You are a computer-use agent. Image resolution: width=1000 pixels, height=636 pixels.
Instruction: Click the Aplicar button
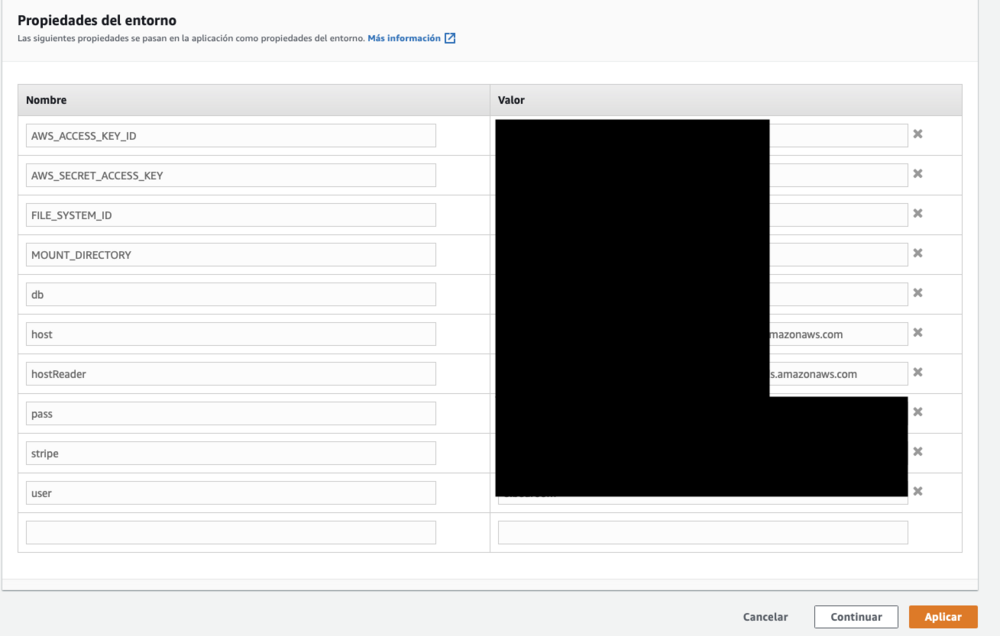[x=942, y=616]
